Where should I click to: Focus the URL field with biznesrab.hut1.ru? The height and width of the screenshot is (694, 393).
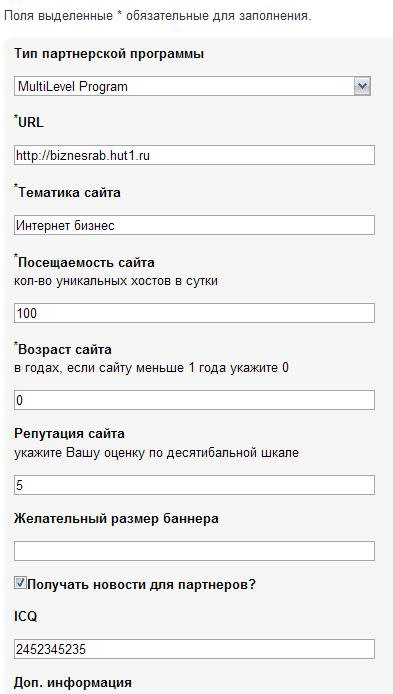(x=194, y=155)
